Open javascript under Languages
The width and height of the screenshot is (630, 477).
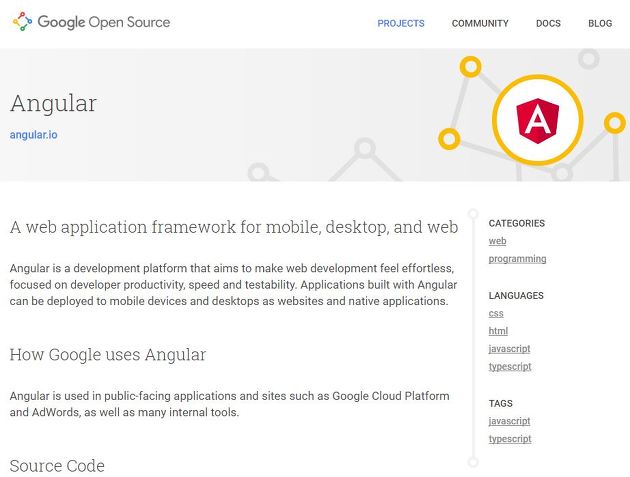509,349
